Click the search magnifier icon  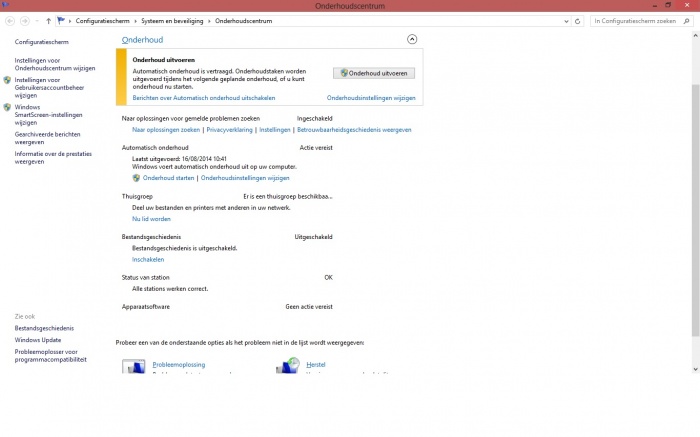point(687,21)
